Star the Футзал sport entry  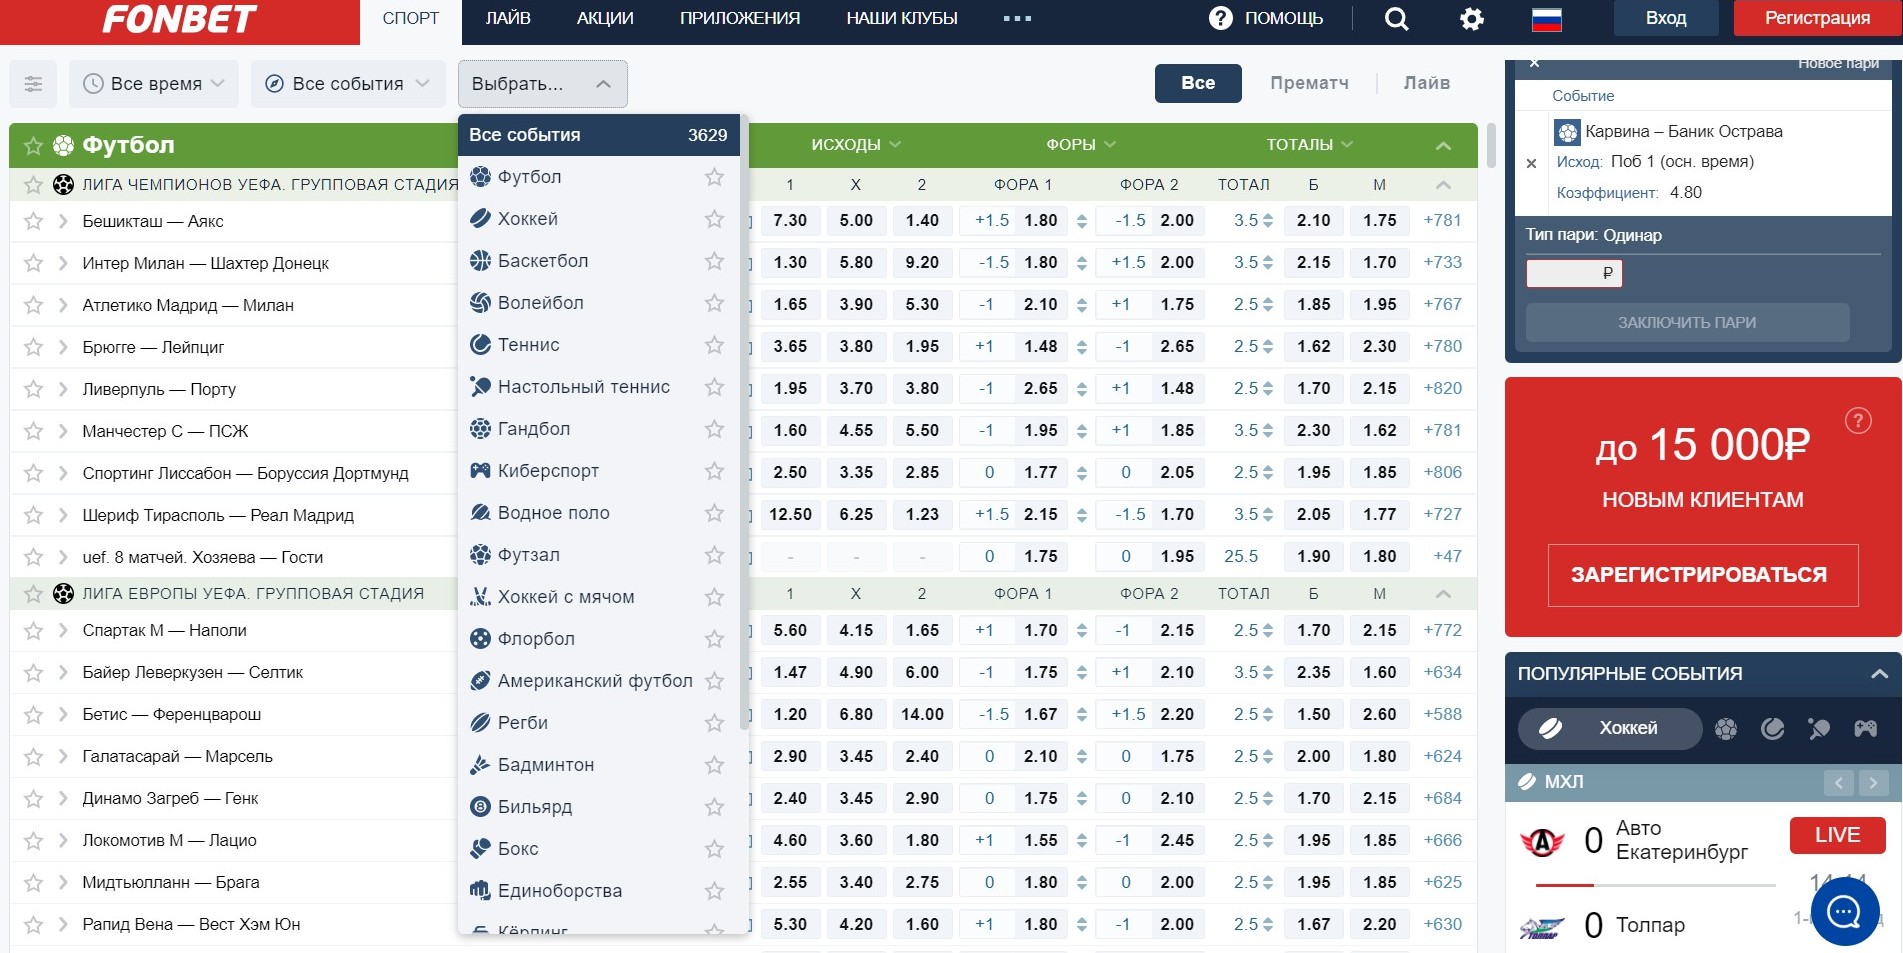coord(714,555)
